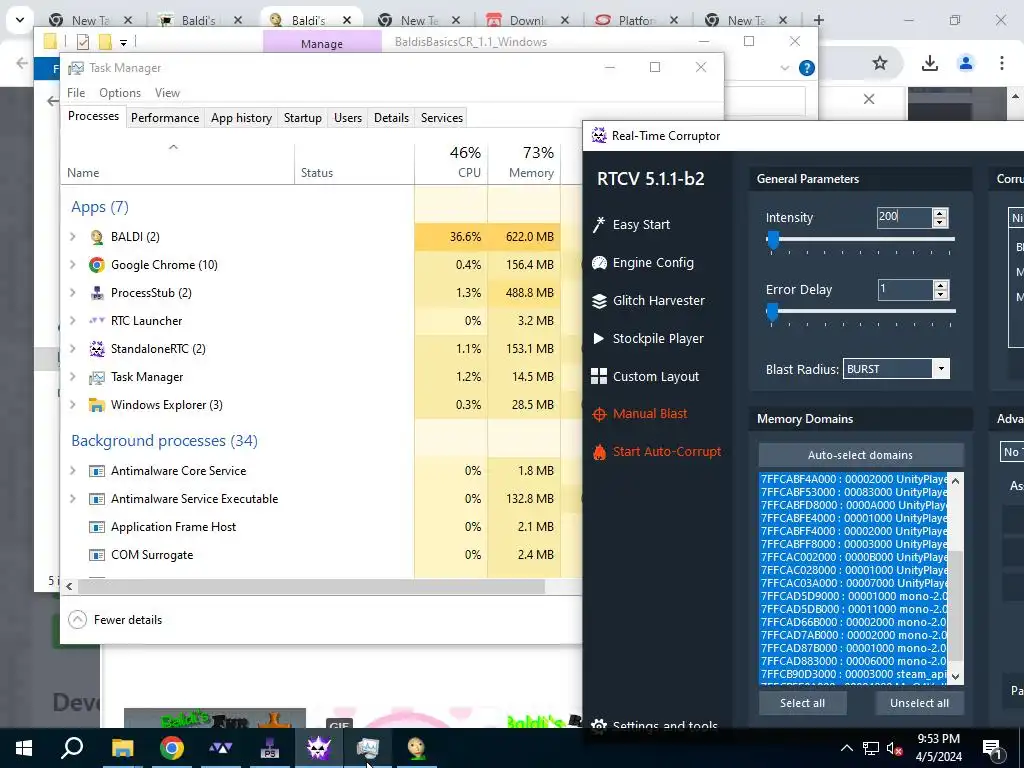Open Easy Start in RTCV sidebar

(x=632, y=225)
